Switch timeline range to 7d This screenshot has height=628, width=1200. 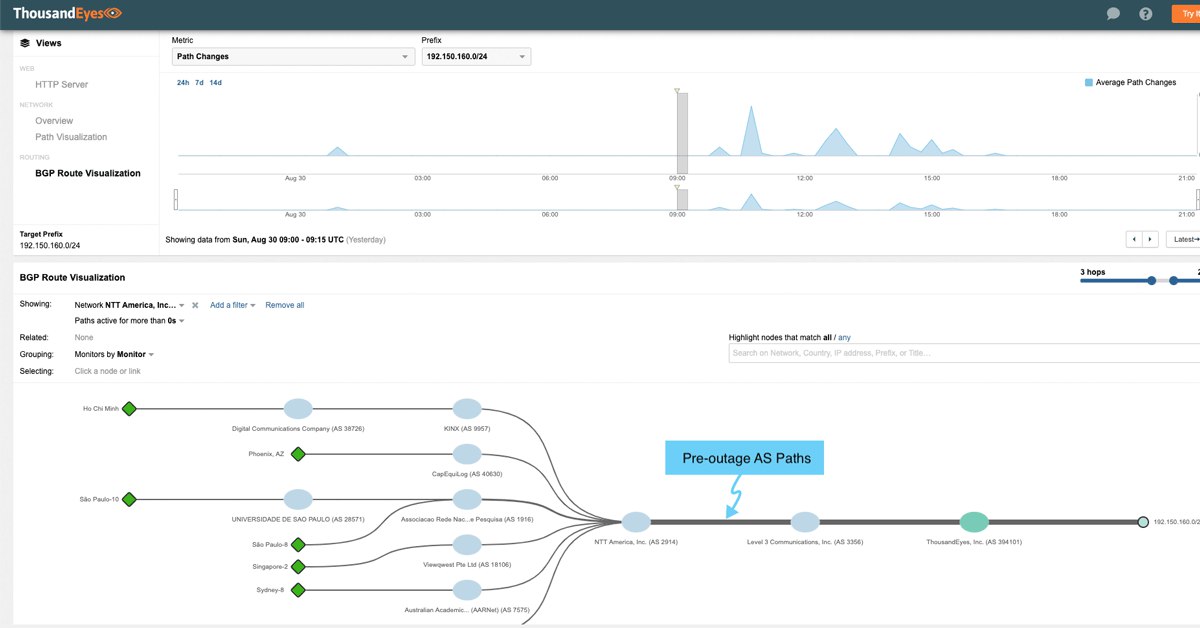click(199, 83)
